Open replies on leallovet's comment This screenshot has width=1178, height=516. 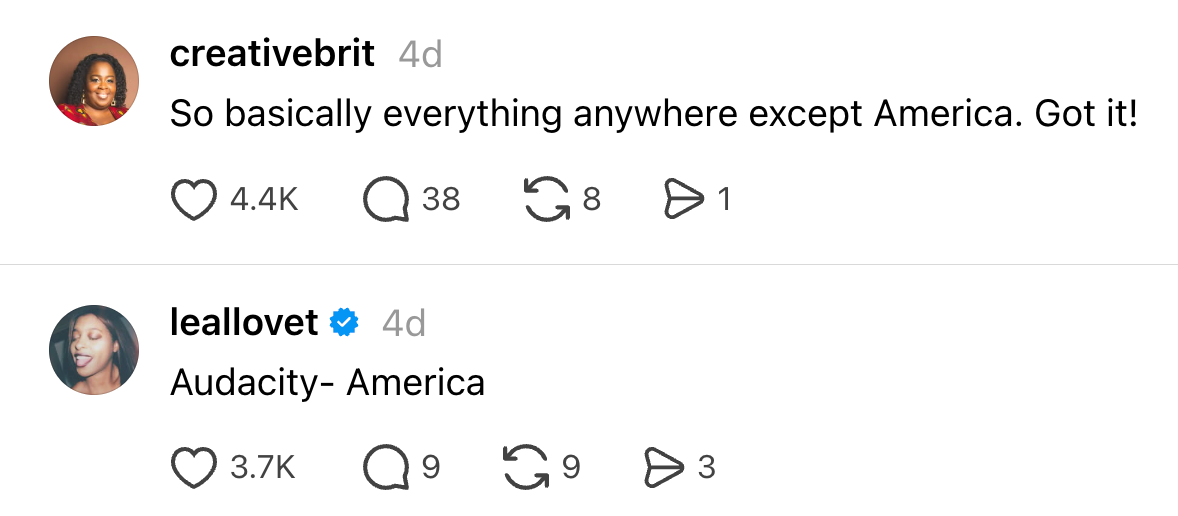click(386, 467)
